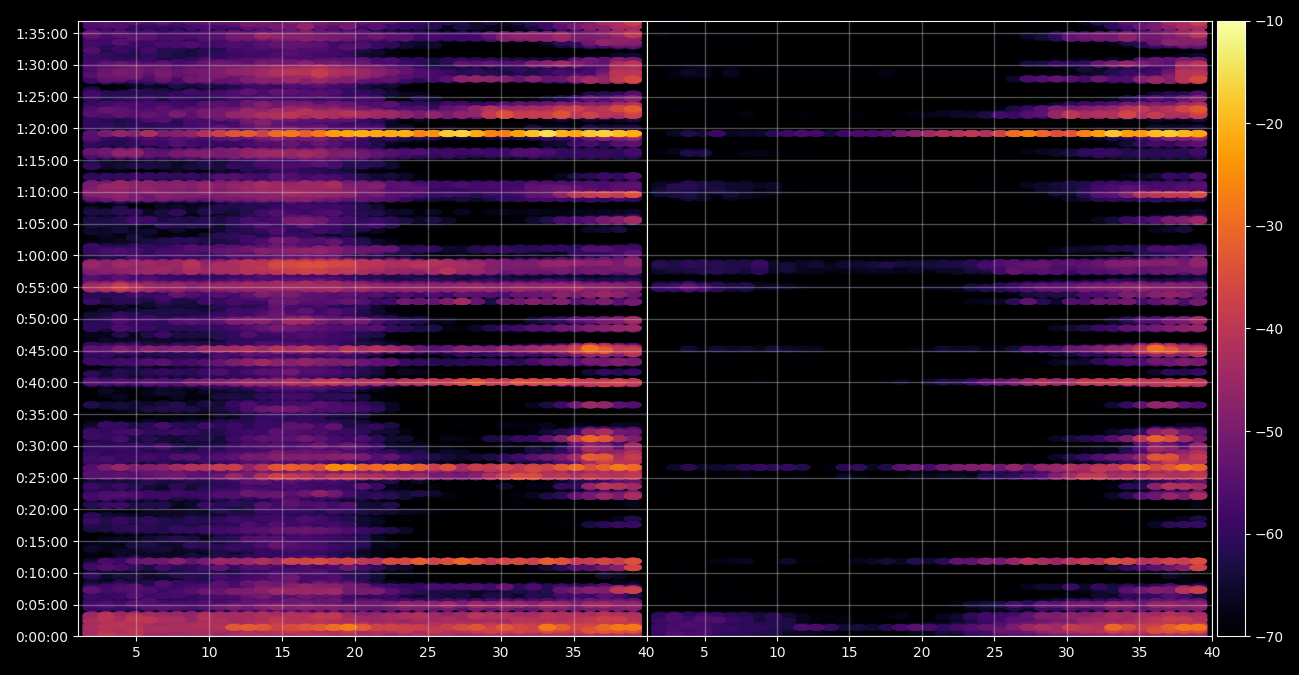
Task: Select the 0:00:00 time label
Action: pyautogui.click(x=42, y=637)
